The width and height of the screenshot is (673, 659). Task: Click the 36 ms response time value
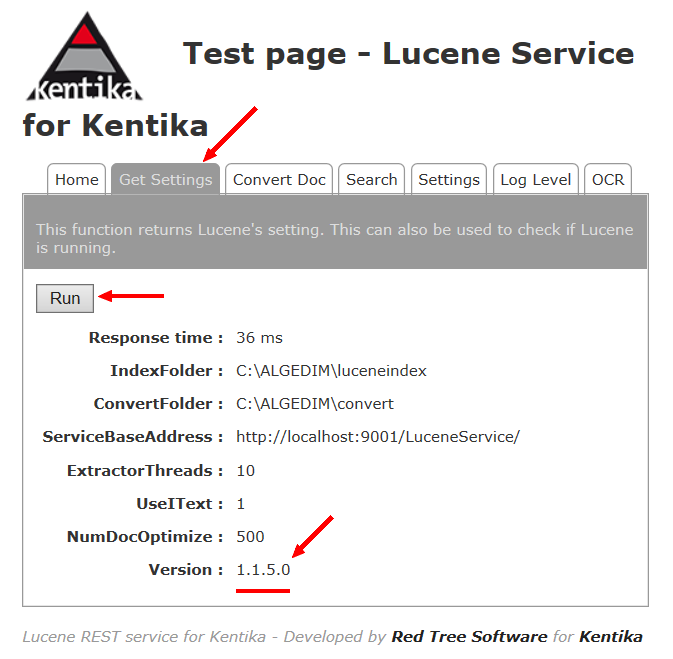pos(259,338)
